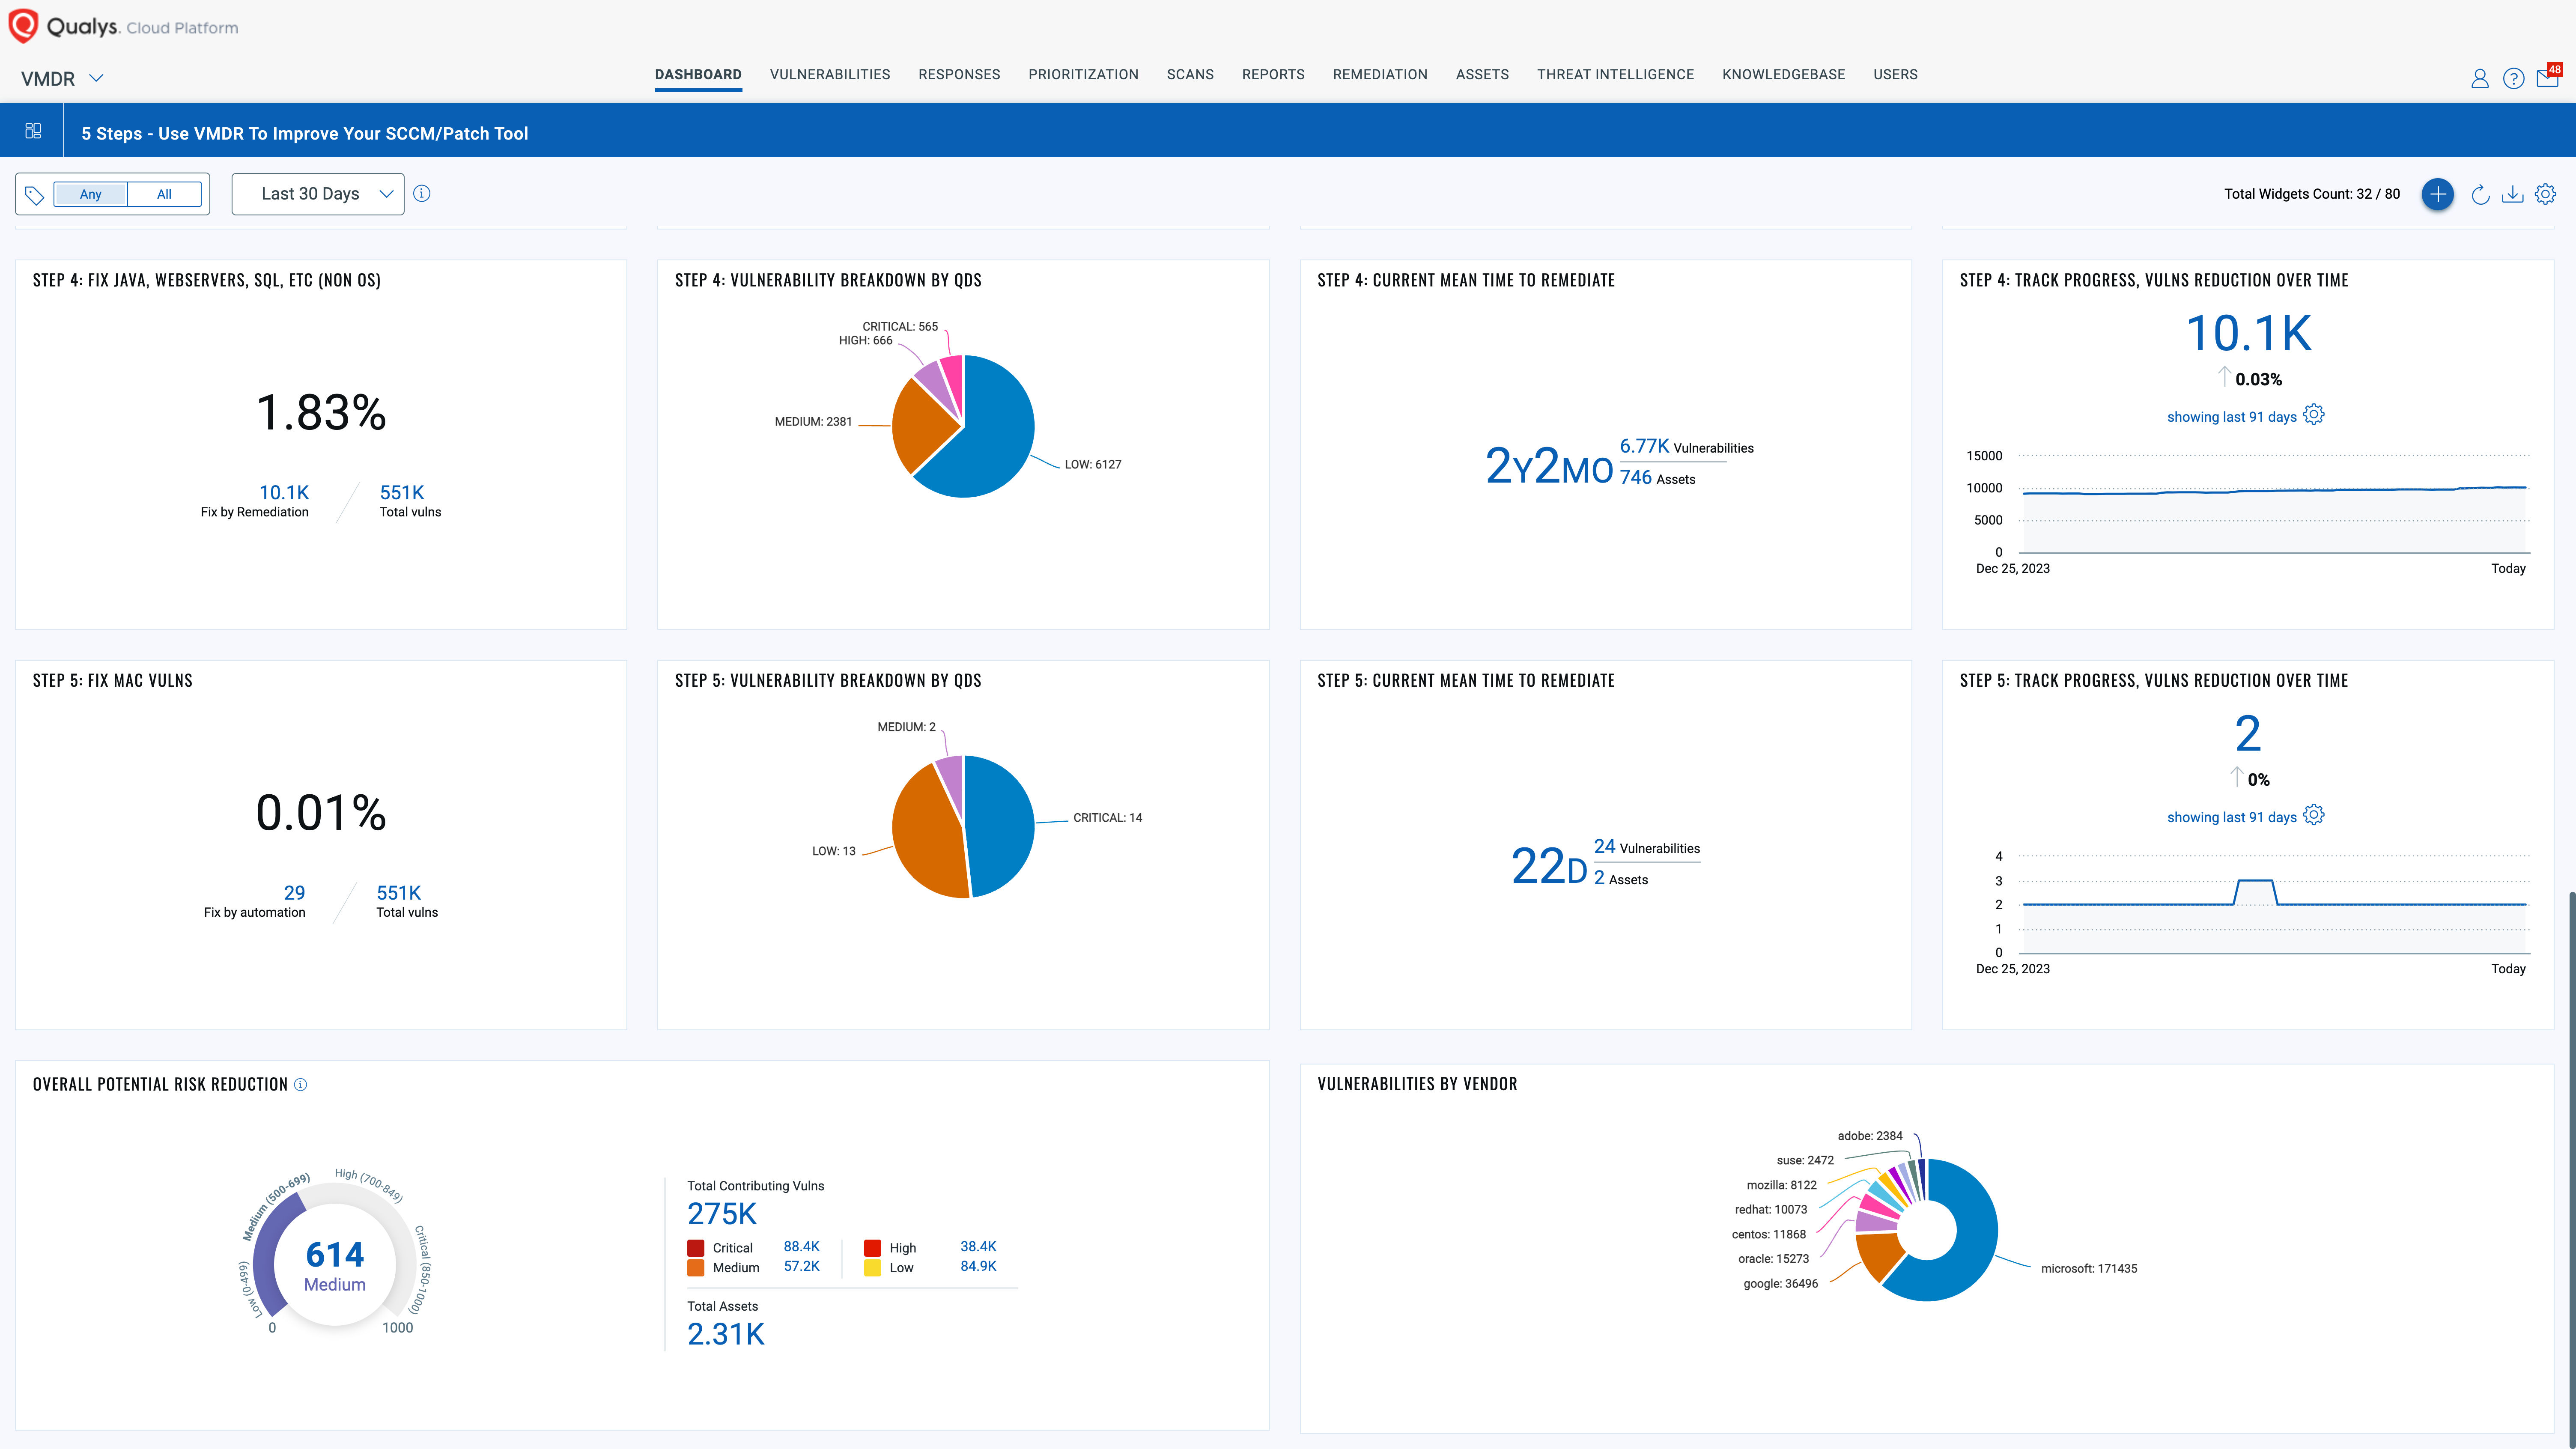Download the dashboard export
This screenshot has width=2576, height=1449.
click(2512, 195)
